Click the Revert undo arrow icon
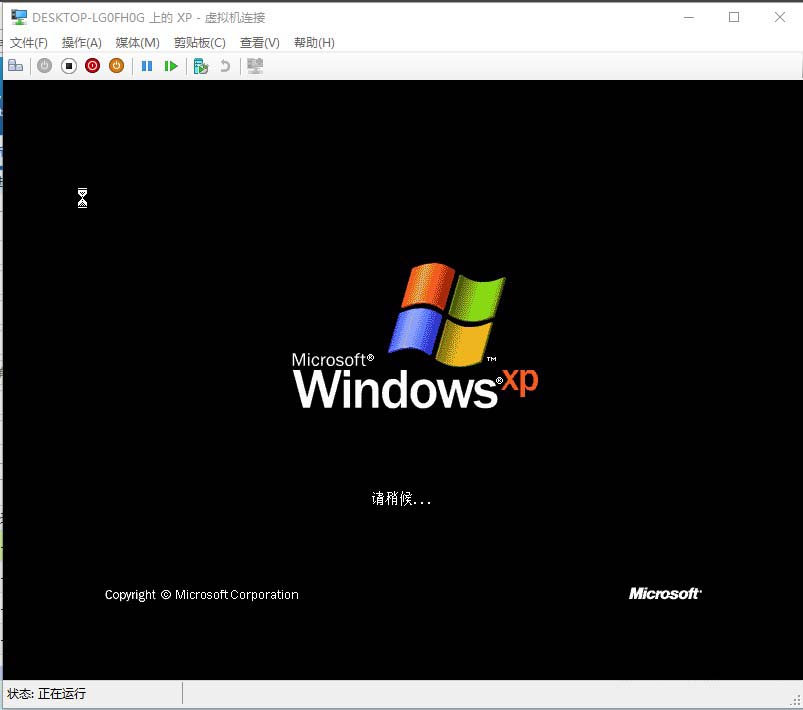The height and width of the screenshot is (710, 803). pyautogui.click(x=225, y=66)
